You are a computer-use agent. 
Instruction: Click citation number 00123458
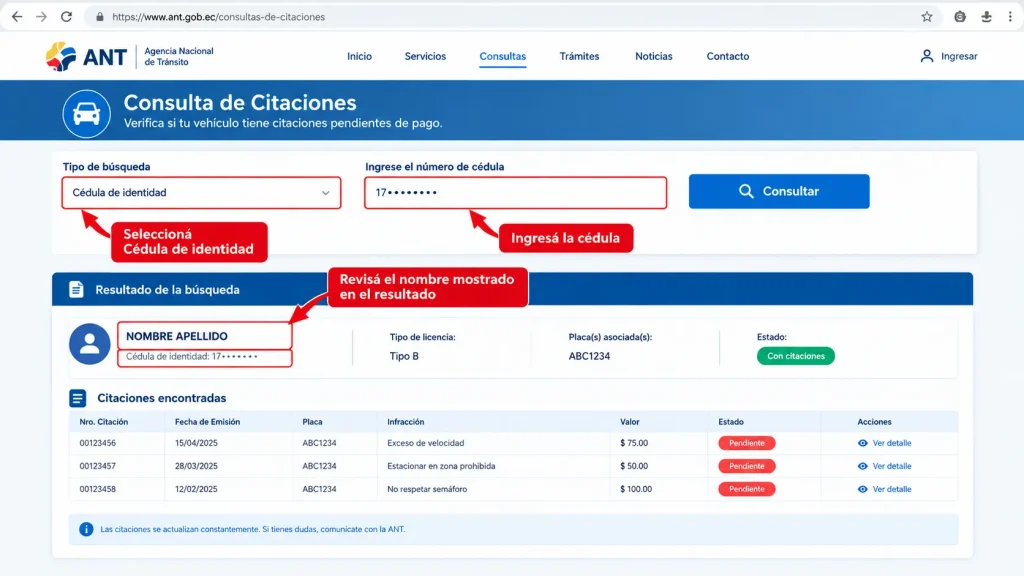[98, 489]
